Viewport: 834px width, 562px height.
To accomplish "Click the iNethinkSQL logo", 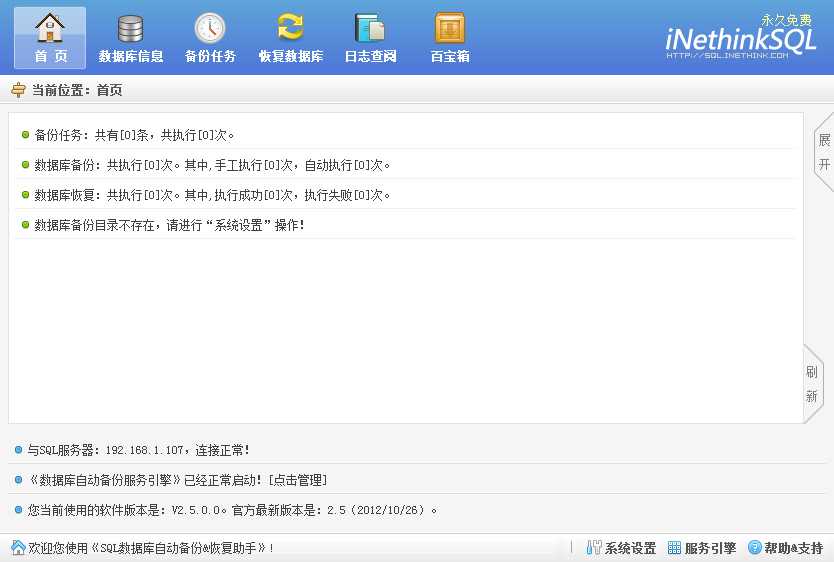I will pyautogui.click(x=740, y=40).
